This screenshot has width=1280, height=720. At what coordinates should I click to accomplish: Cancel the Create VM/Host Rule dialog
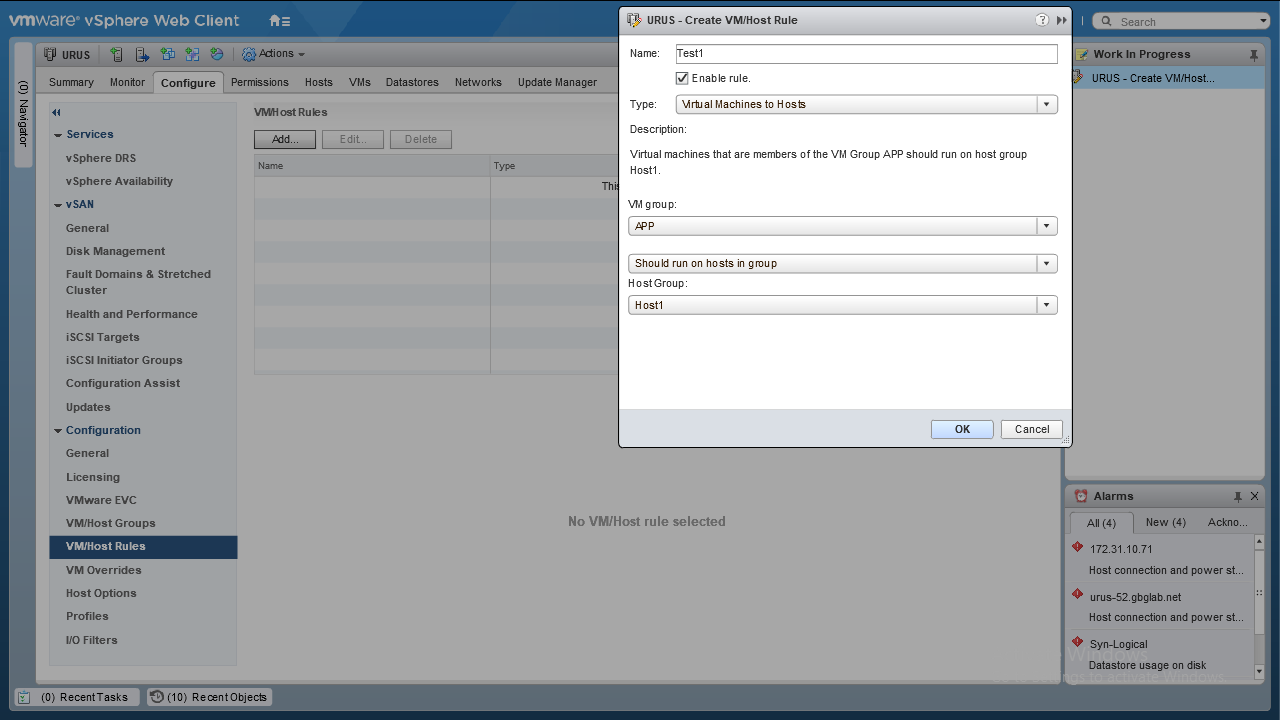[x=1032, y=429]
